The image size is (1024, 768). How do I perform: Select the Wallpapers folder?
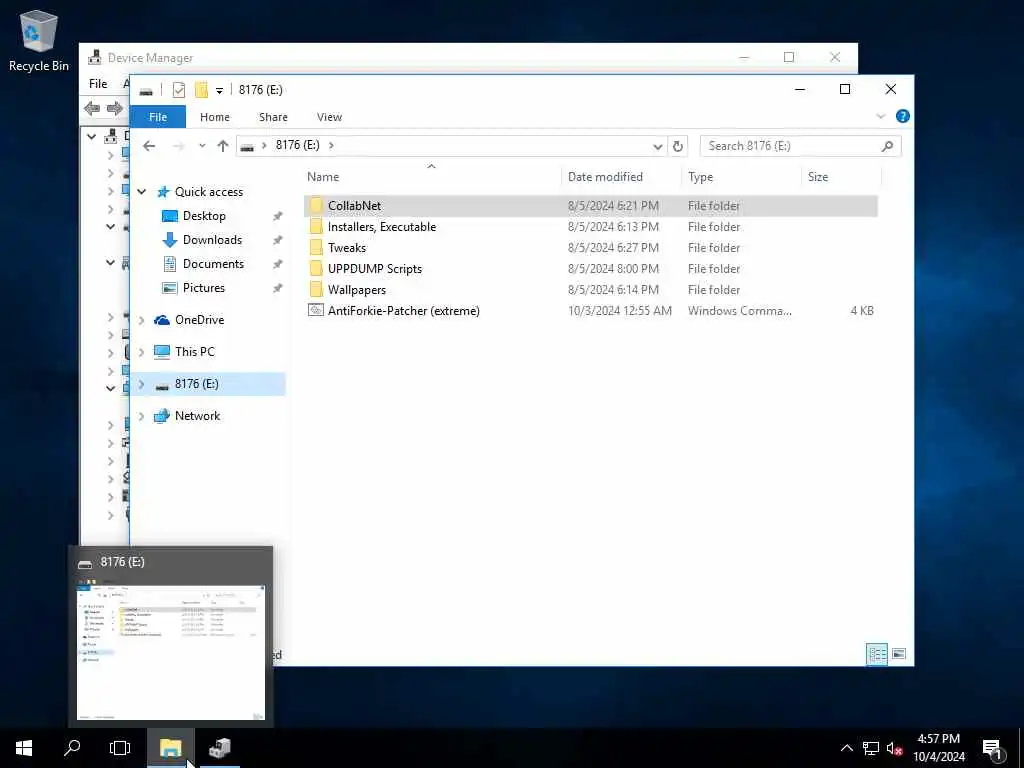[x=590, y=289]
